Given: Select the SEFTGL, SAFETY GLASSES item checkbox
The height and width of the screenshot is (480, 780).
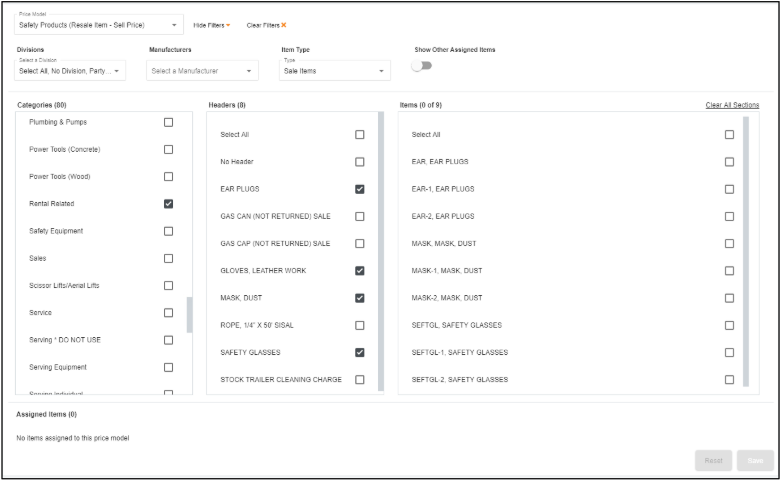Looking at the screenshot, I should [x=729, y=325].
